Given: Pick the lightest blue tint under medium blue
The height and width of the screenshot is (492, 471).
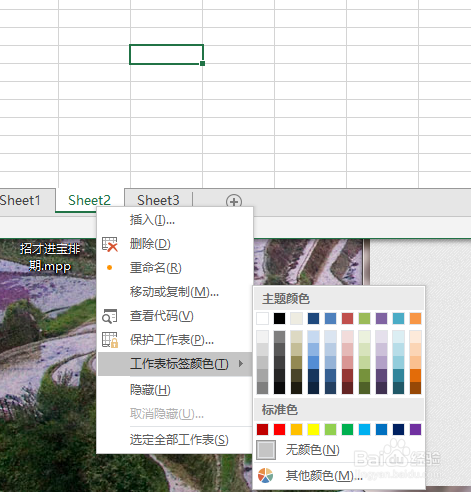Looking at the screenshot, I should [330, 337].
